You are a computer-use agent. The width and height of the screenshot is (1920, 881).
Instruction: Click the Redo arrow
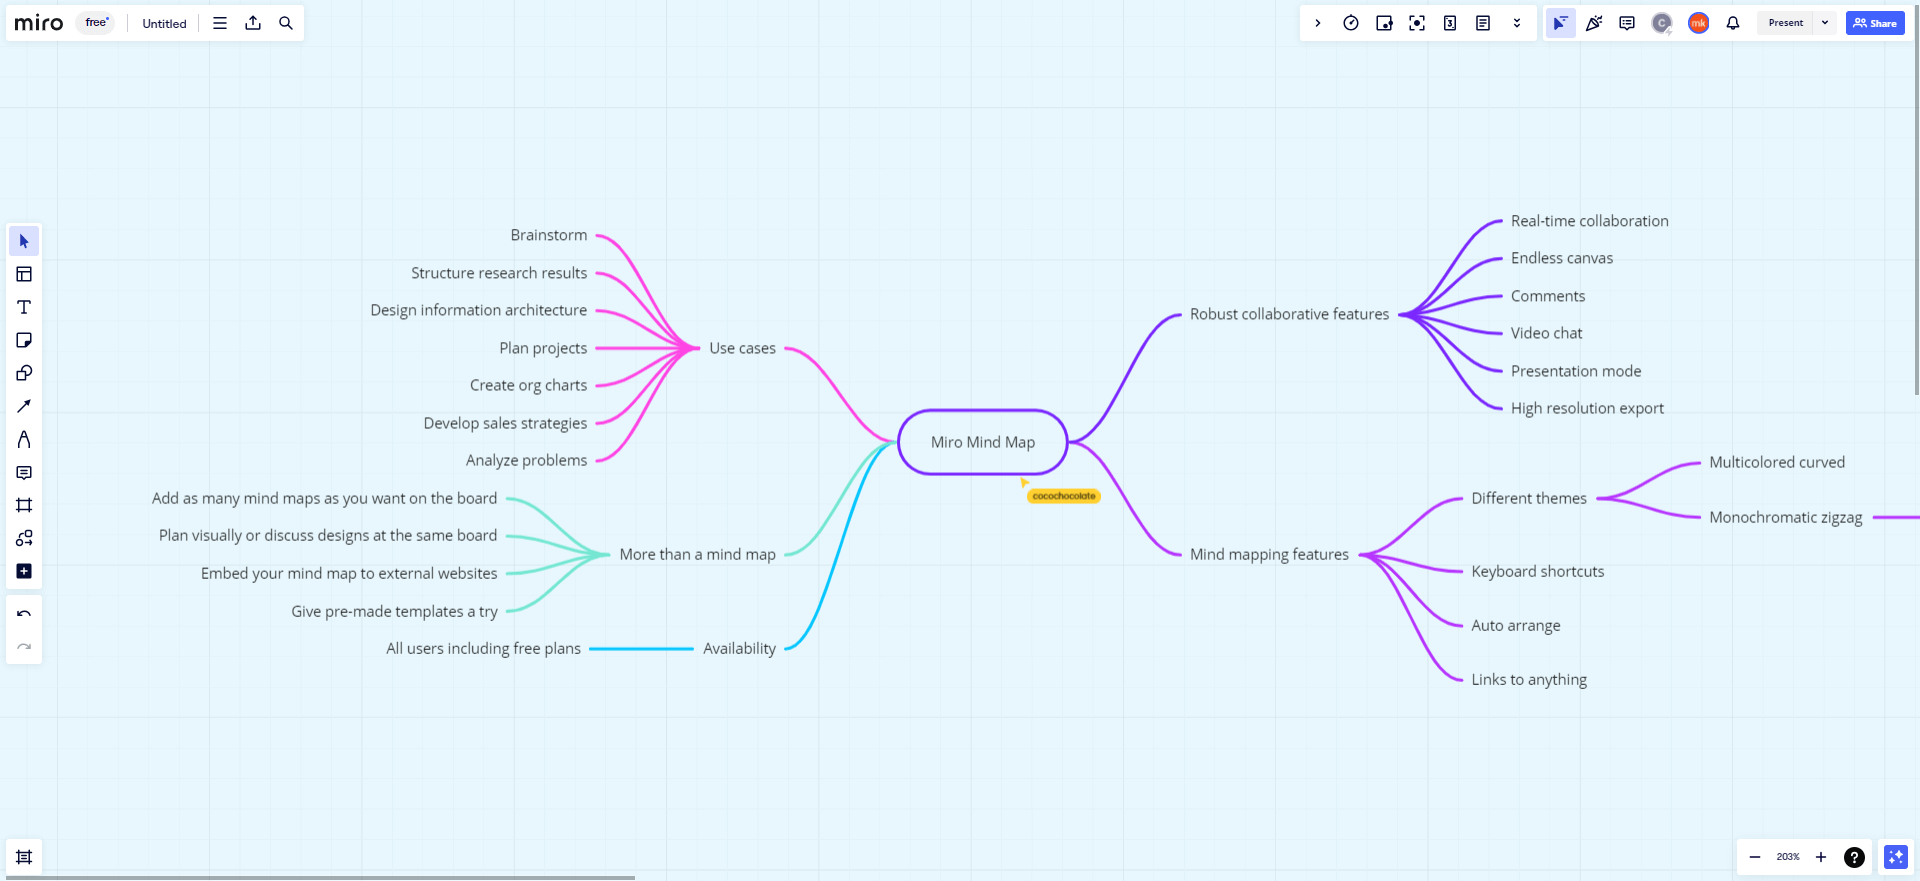click(x=24, y=647)
